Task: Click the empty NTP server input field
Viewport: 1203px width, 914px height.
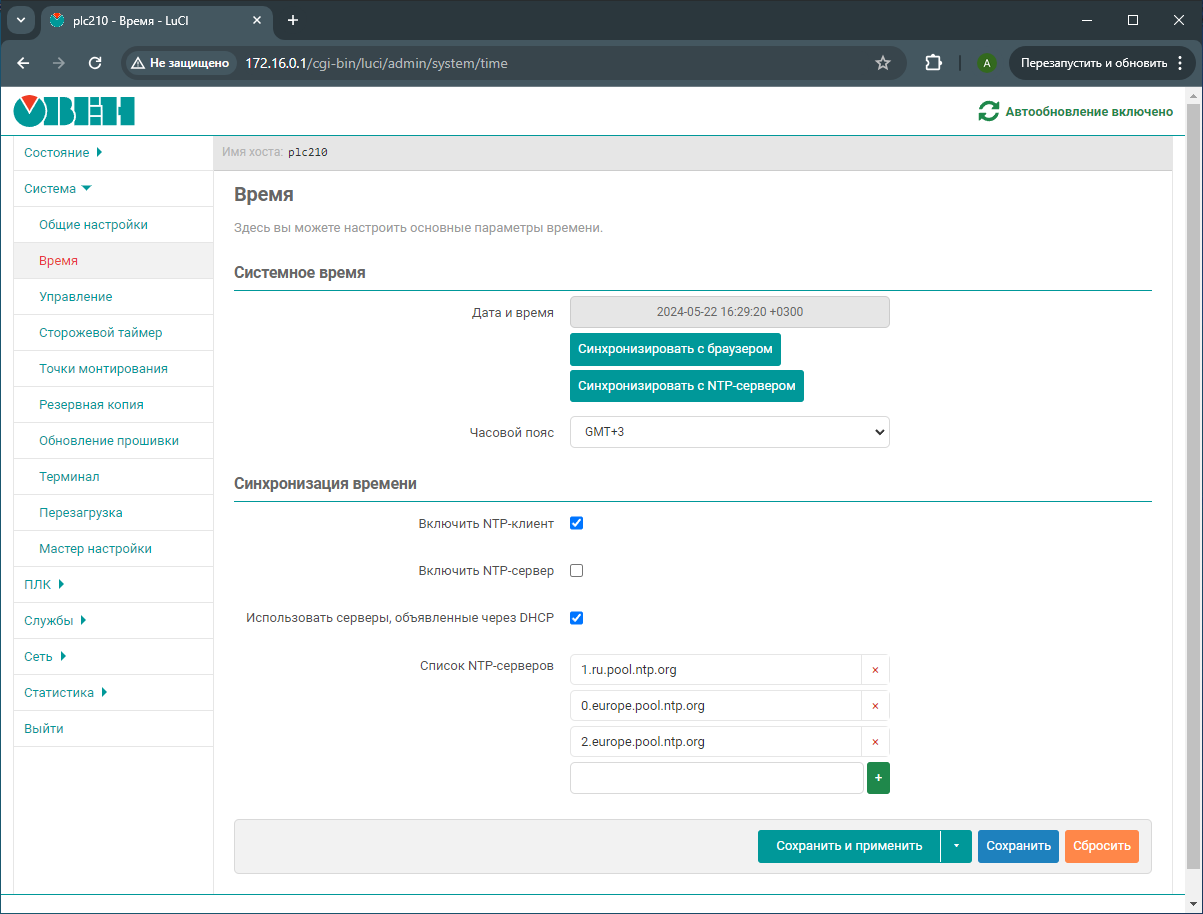Action: click(x=716, y=778)
